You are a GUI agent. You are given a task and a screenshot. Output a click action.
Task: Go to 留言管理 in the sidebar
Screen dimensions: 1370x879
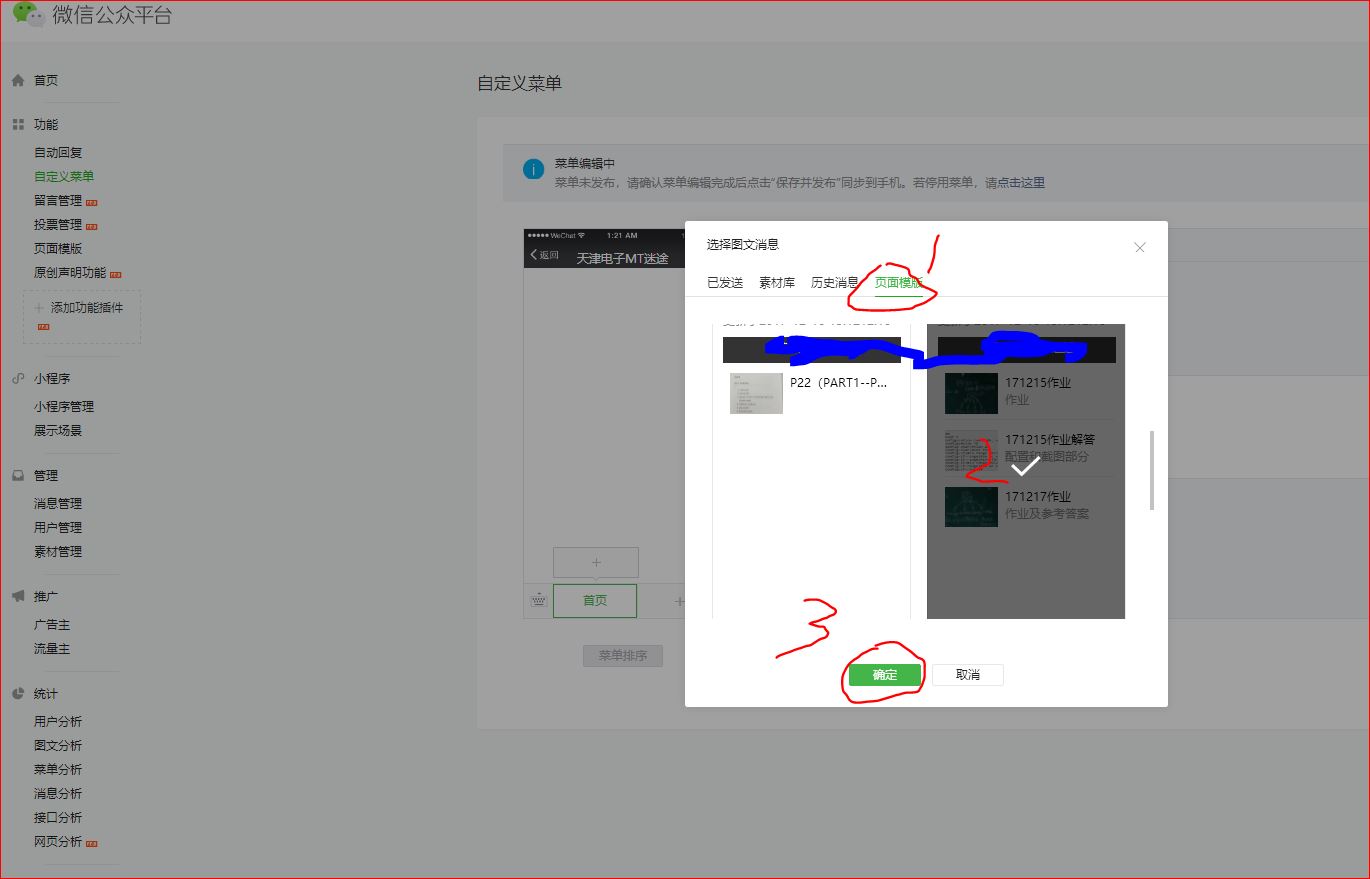[x=58, y=200]
